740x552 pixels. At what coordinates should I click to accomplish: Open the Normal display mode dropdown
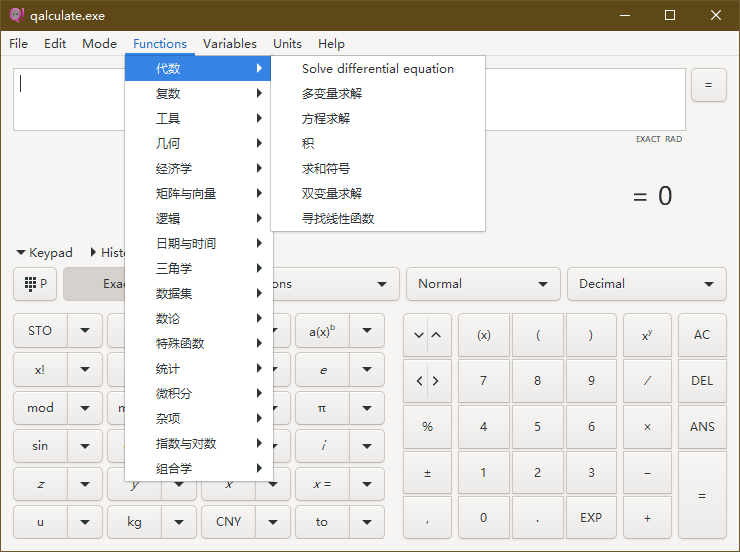pos(484,284)
